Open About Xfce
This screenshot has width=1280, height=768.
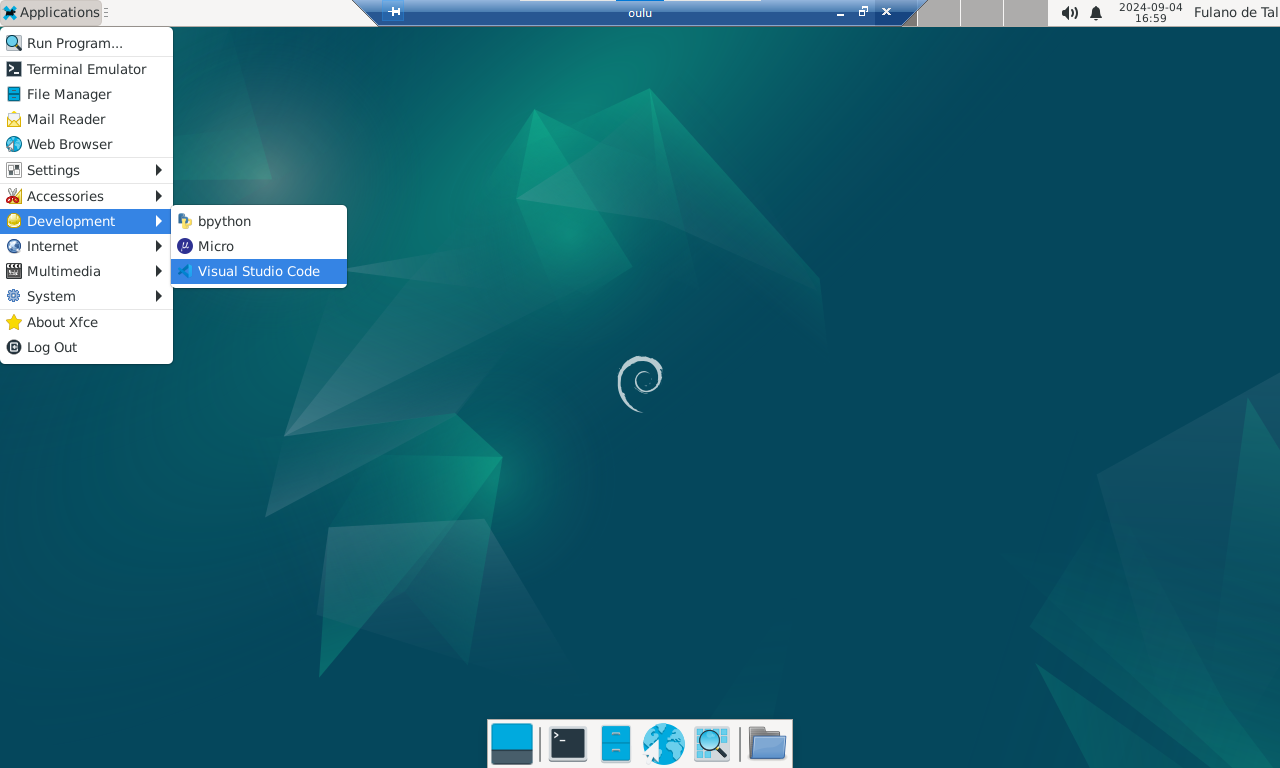click(x=61, y=322)
